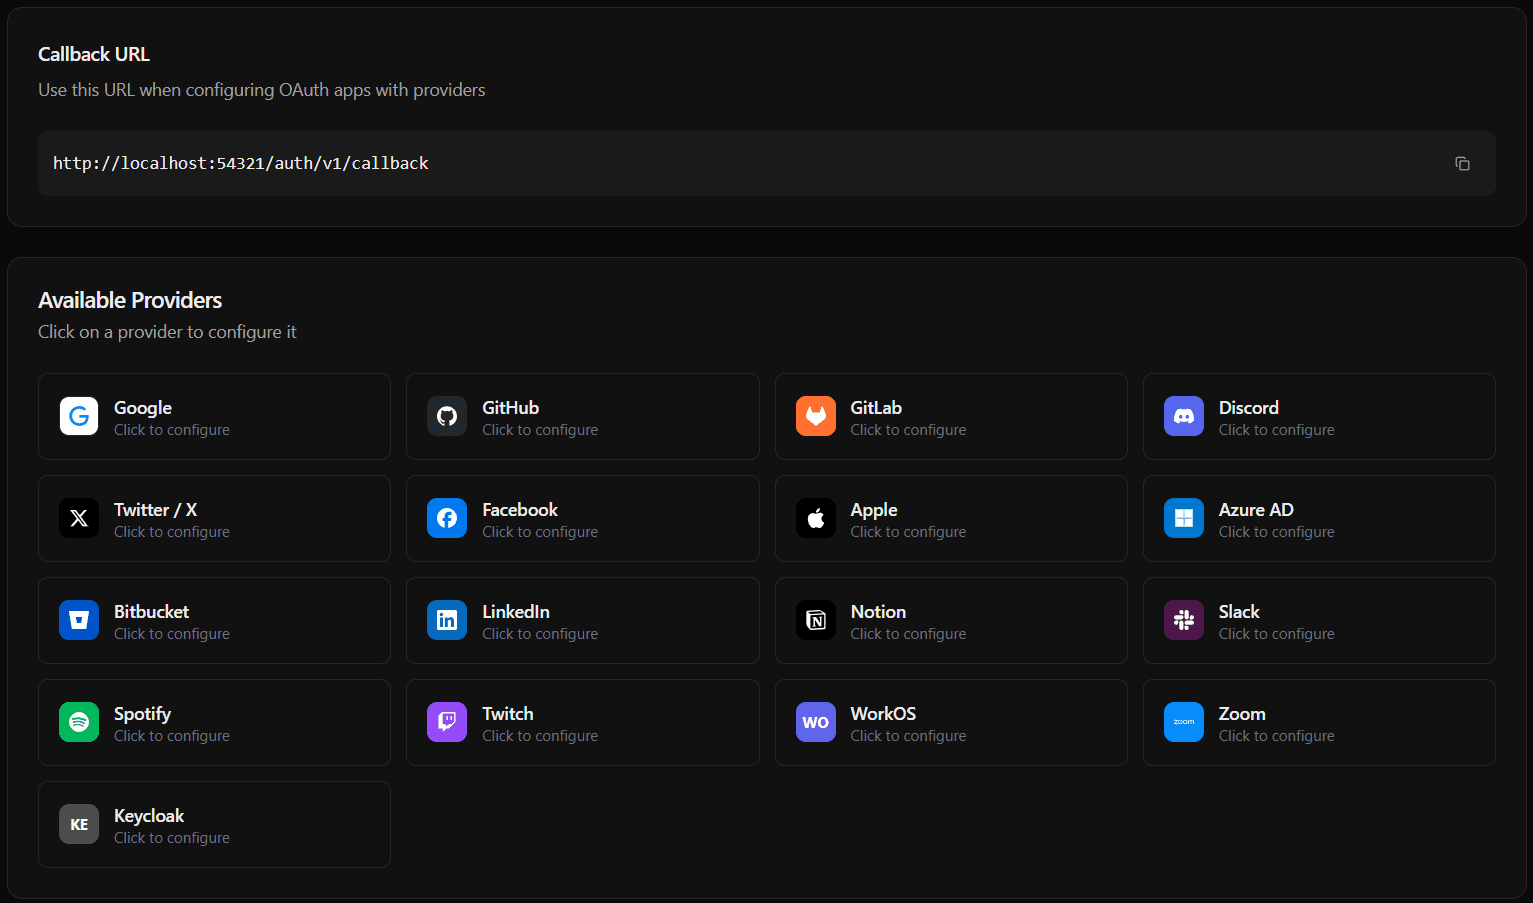This screenshot has width=1533, height=903.
Task: Click the Slack icon
Action: [x=1184, y=620]
